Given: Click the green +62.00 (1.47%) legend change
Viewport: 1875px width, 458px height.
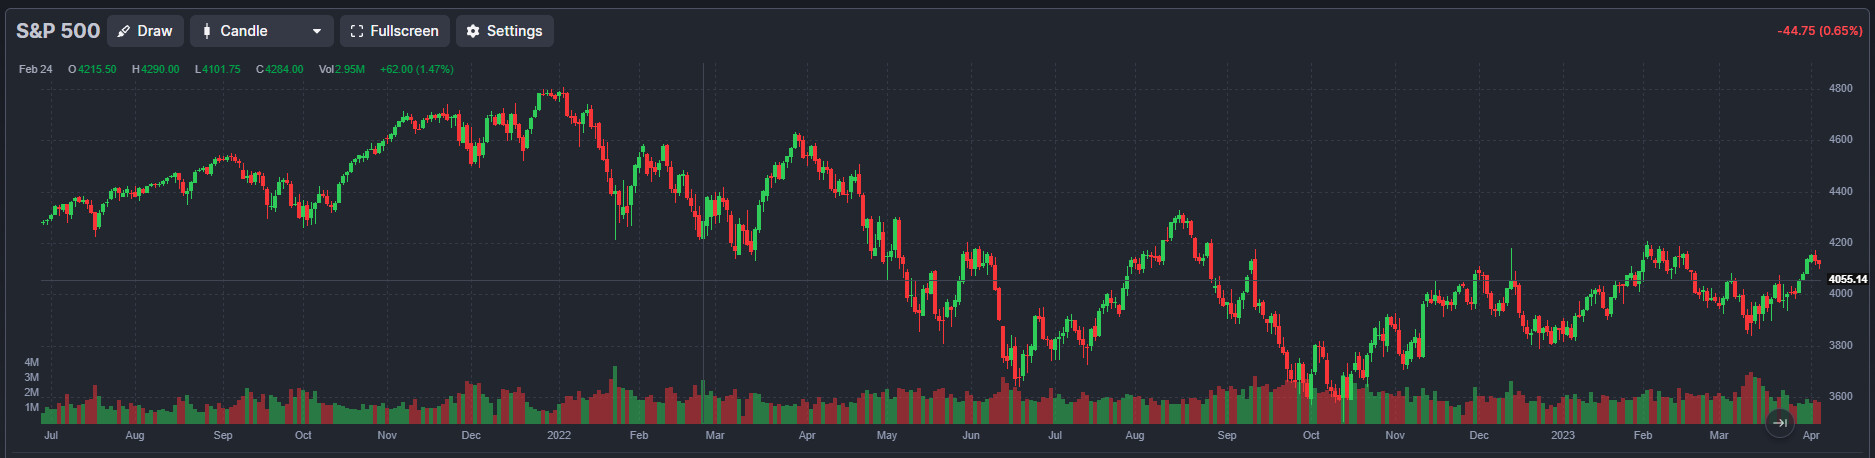Looking at the screenshot, I should point(417,70).
